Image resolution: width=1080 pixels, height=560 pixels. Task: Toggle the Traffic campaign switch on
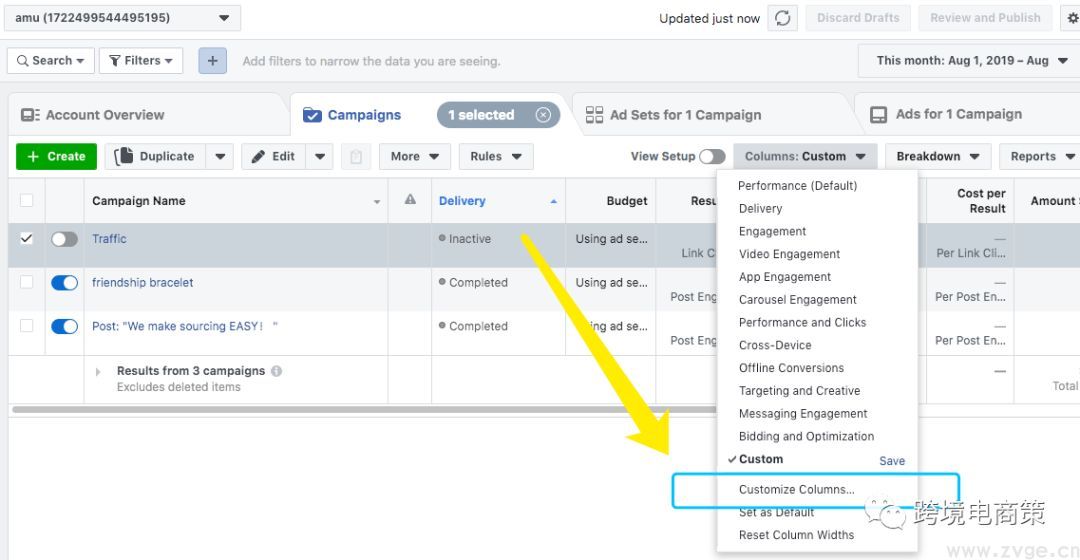(x=64, y=239)
